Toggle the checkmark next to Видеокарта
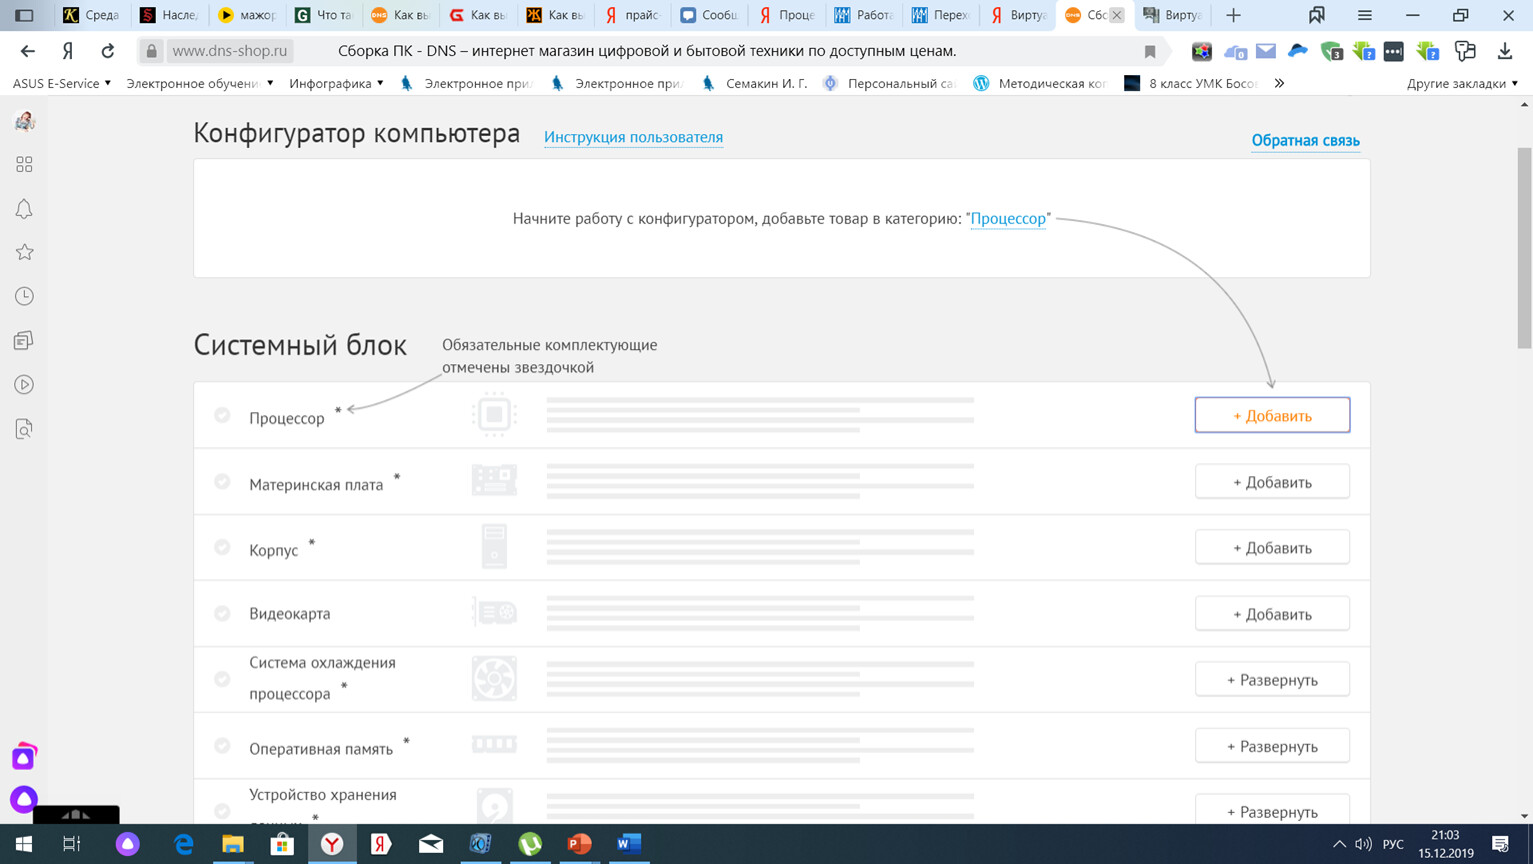 pyautogui.click(x=222, y=613)
